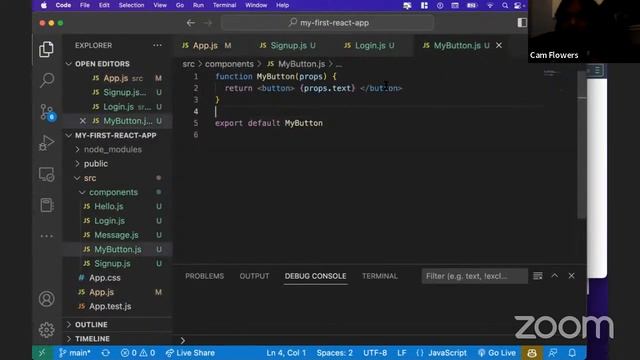The height and width of the screenshot is (360, 640).
Task: Toggle primary sidebar layout icon
Action: point(522,23)
